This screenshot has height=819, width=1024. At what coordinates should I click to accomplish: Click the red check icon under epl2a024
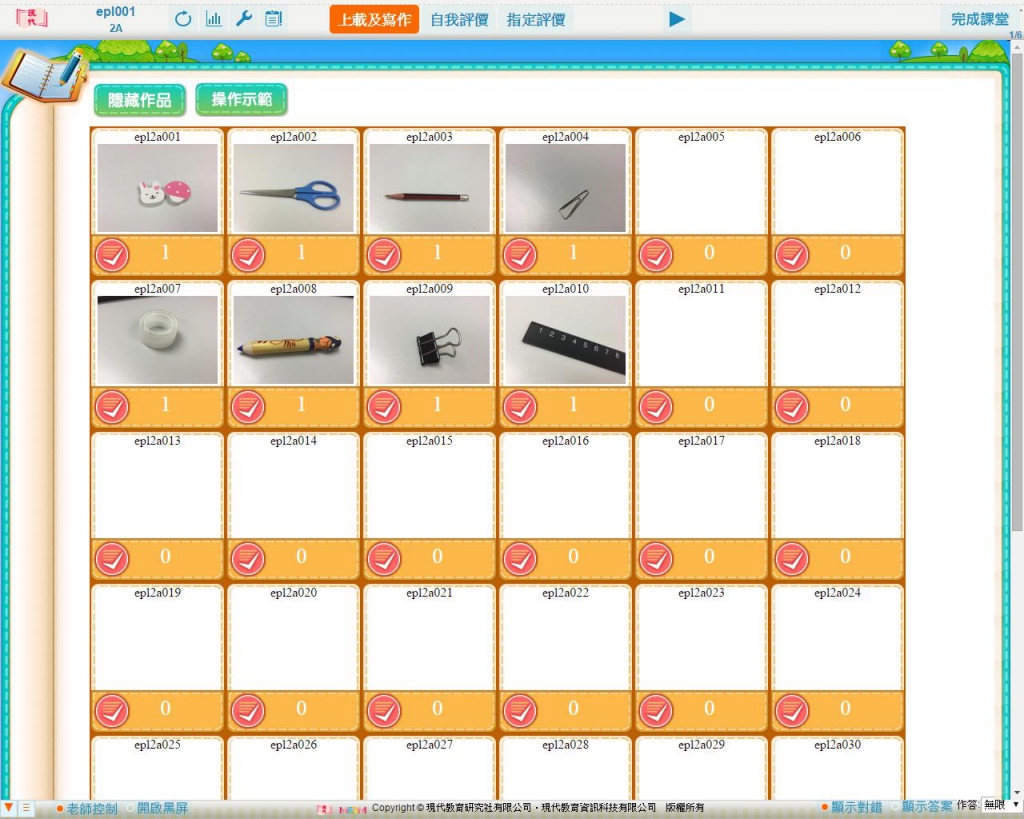[792, 711]
